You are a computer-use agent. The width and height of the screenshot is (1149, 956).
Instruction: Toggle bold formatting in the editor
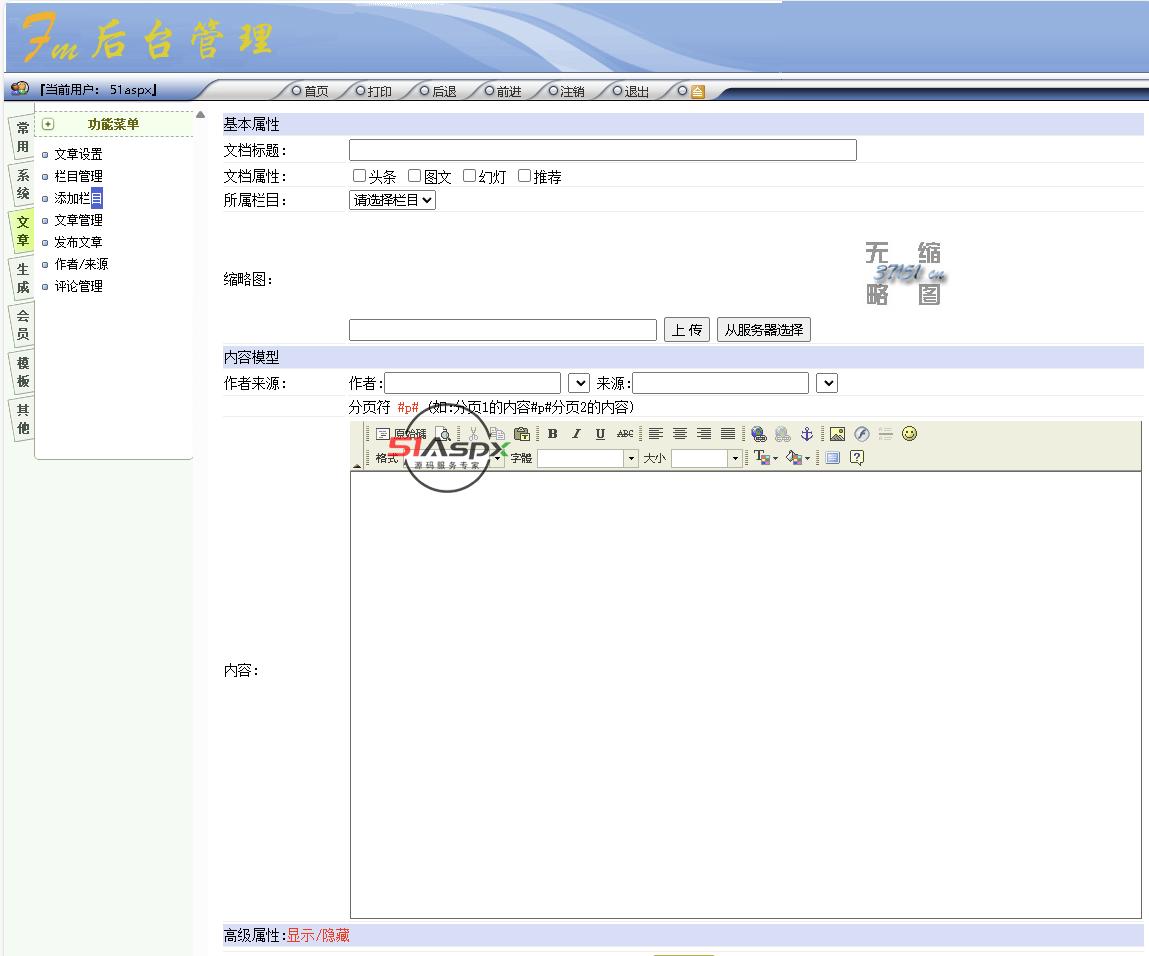(x=552, y=434)
